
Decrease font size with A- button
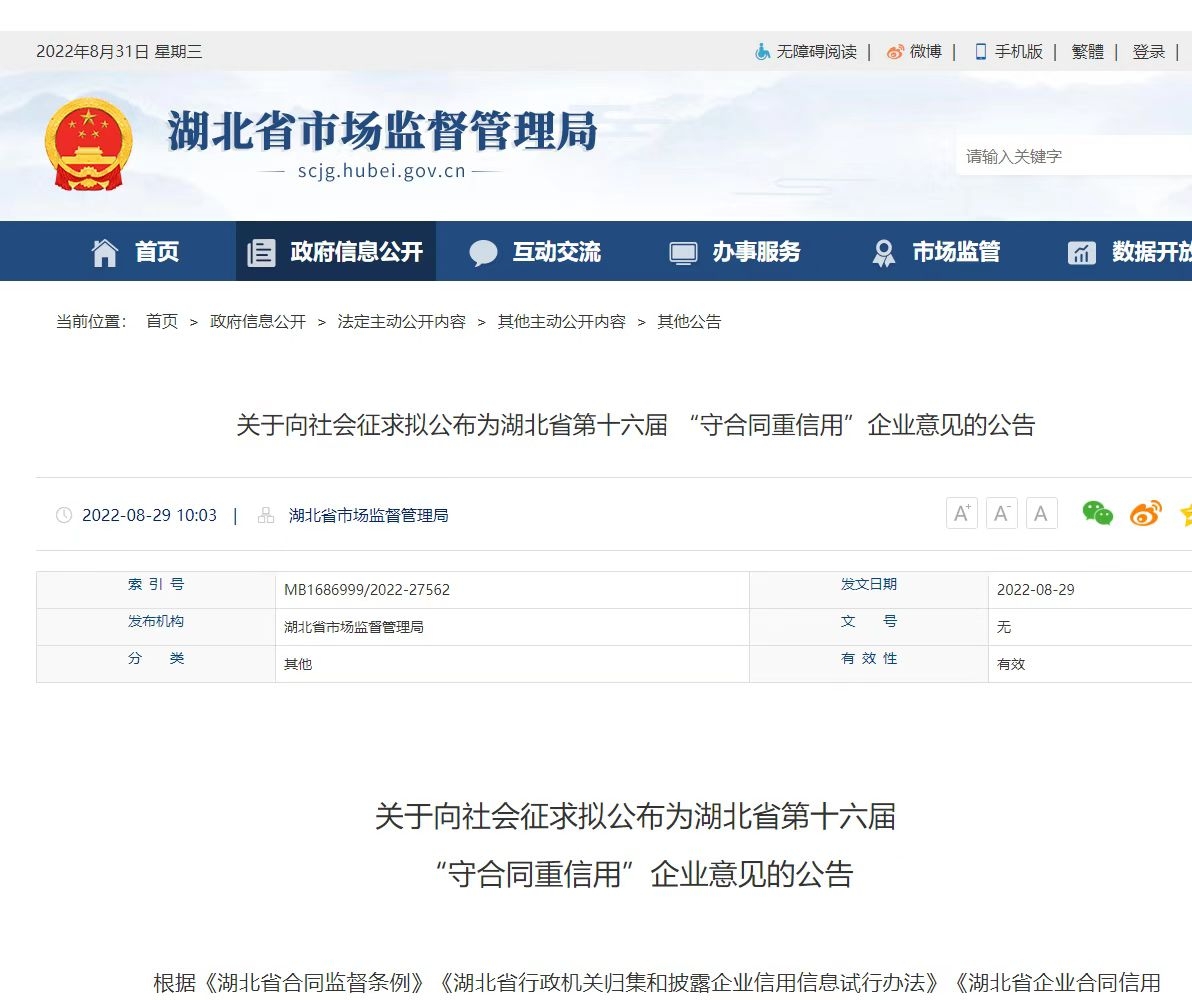[1001, 514]
